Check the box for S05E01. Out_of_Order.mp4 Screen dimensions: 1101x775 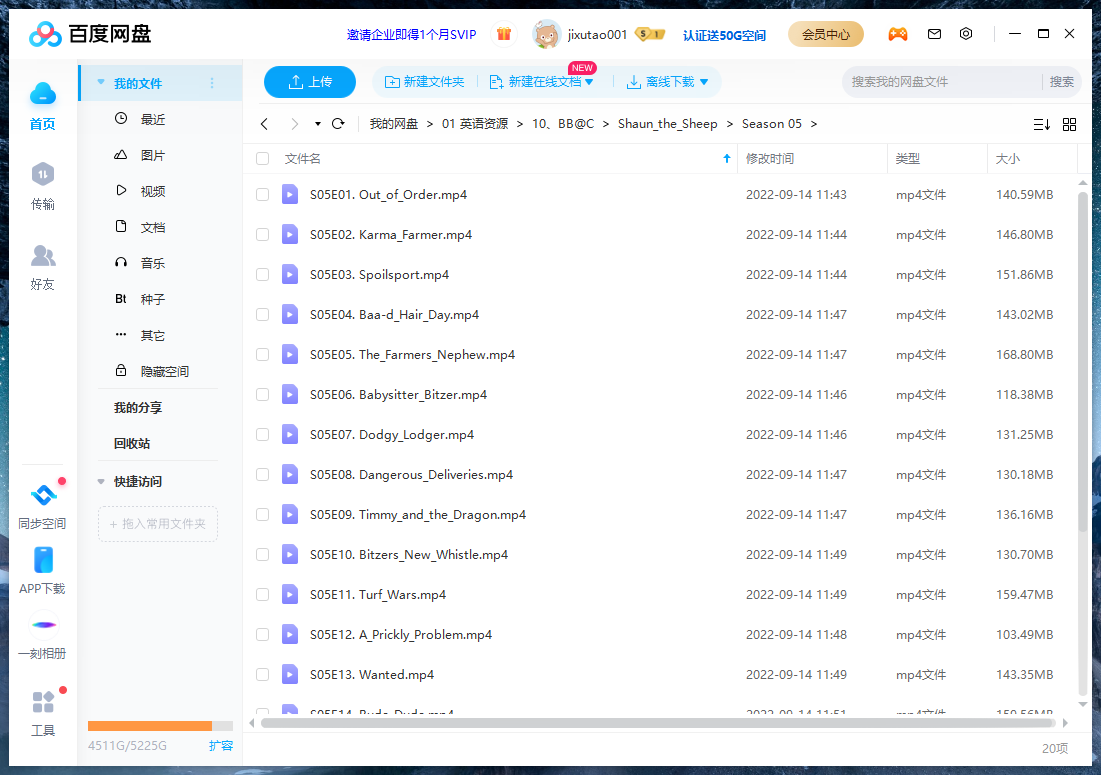[x=263, y=194]
